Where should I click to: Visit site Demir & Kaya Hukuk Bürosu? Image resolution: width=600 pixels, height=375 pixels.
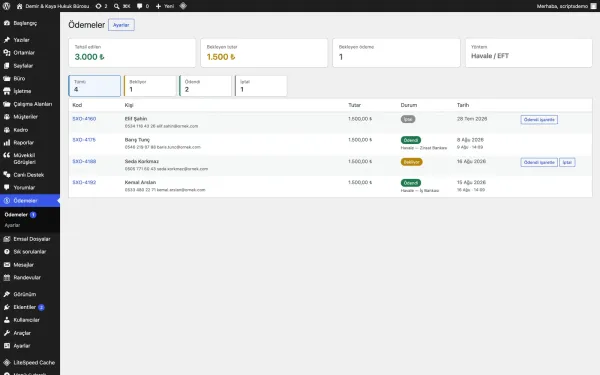pyautogui.click(x=53, y=6)
